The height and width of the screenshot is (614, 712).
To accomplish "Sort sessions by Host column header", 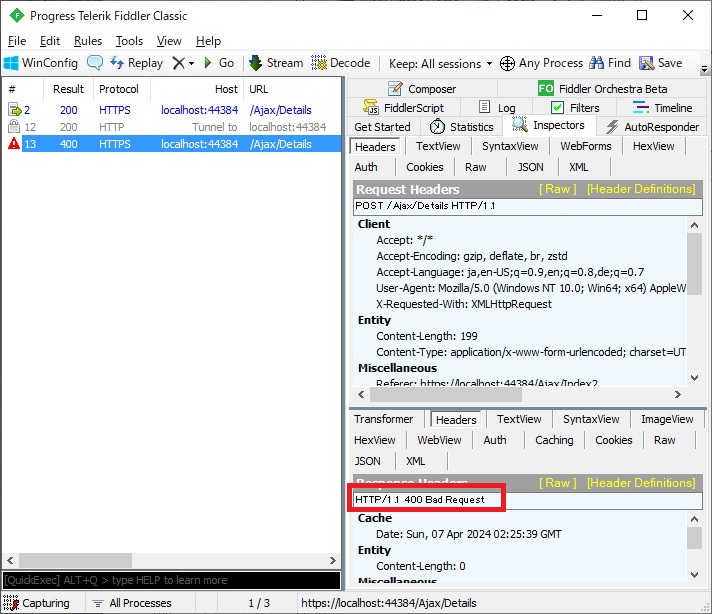I will pyautogui.click(x=197, y=89).
